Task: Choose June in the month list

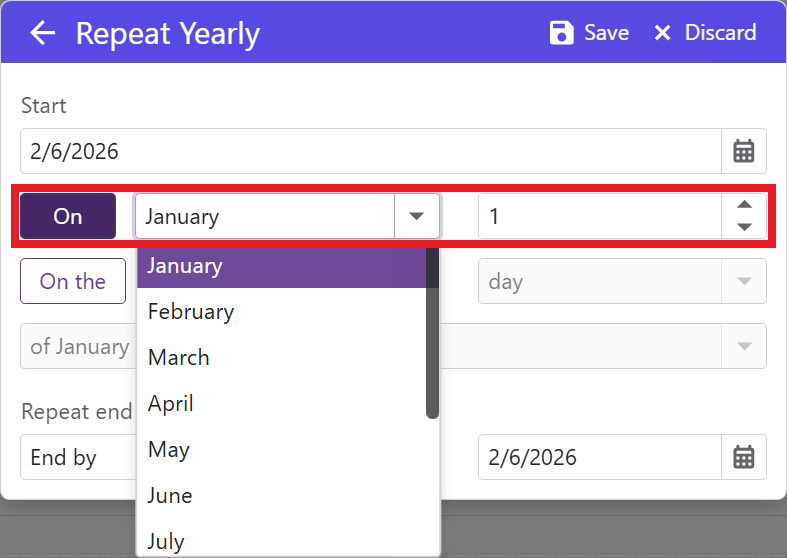Action: [x=170, y=495]
